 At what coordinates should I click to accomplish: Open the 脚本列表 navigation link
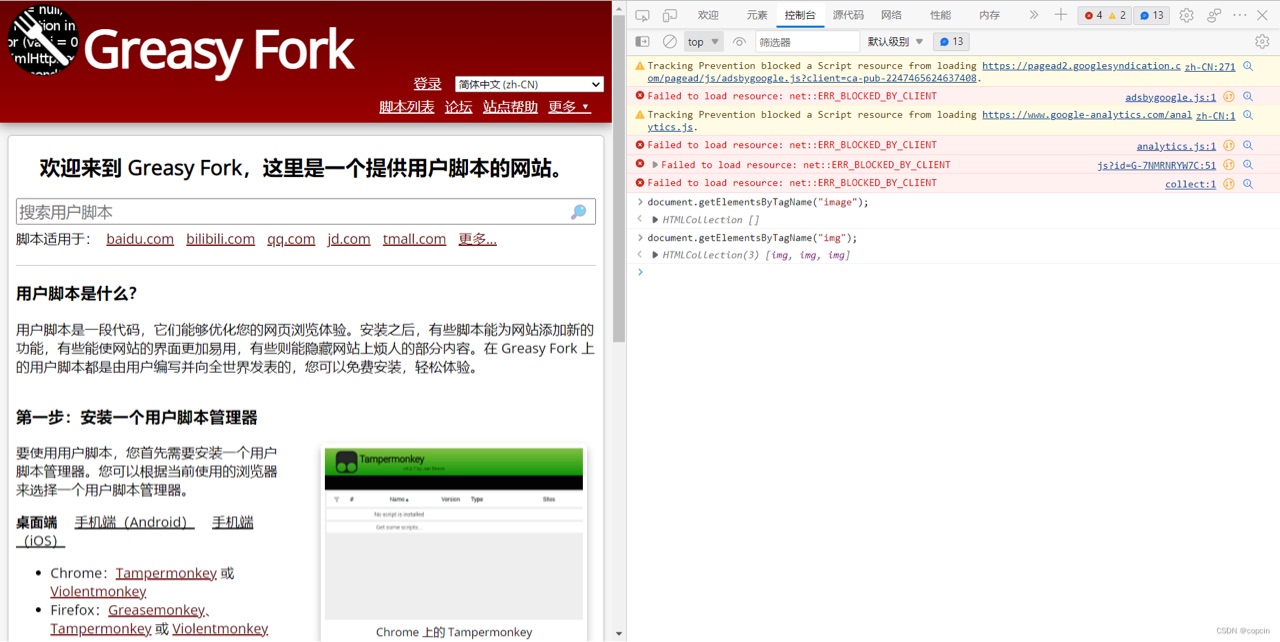coord(407,107)
